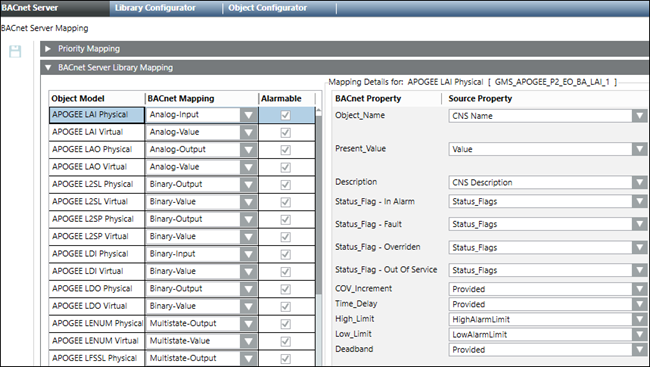
Task: Click the save disk icon
Action: (15, 51)
